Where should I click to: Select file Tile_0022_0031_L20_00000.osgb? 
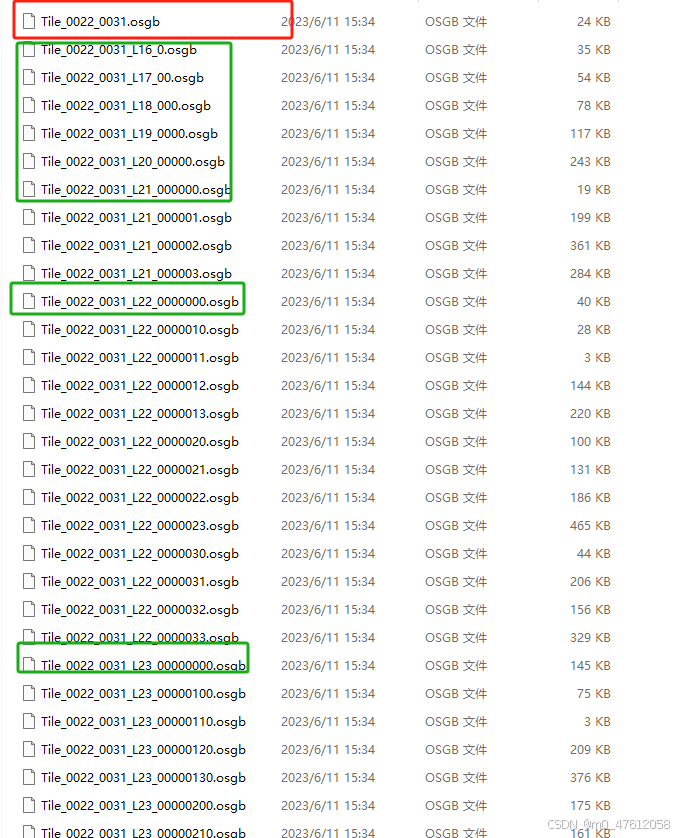[x=133, y=162]
